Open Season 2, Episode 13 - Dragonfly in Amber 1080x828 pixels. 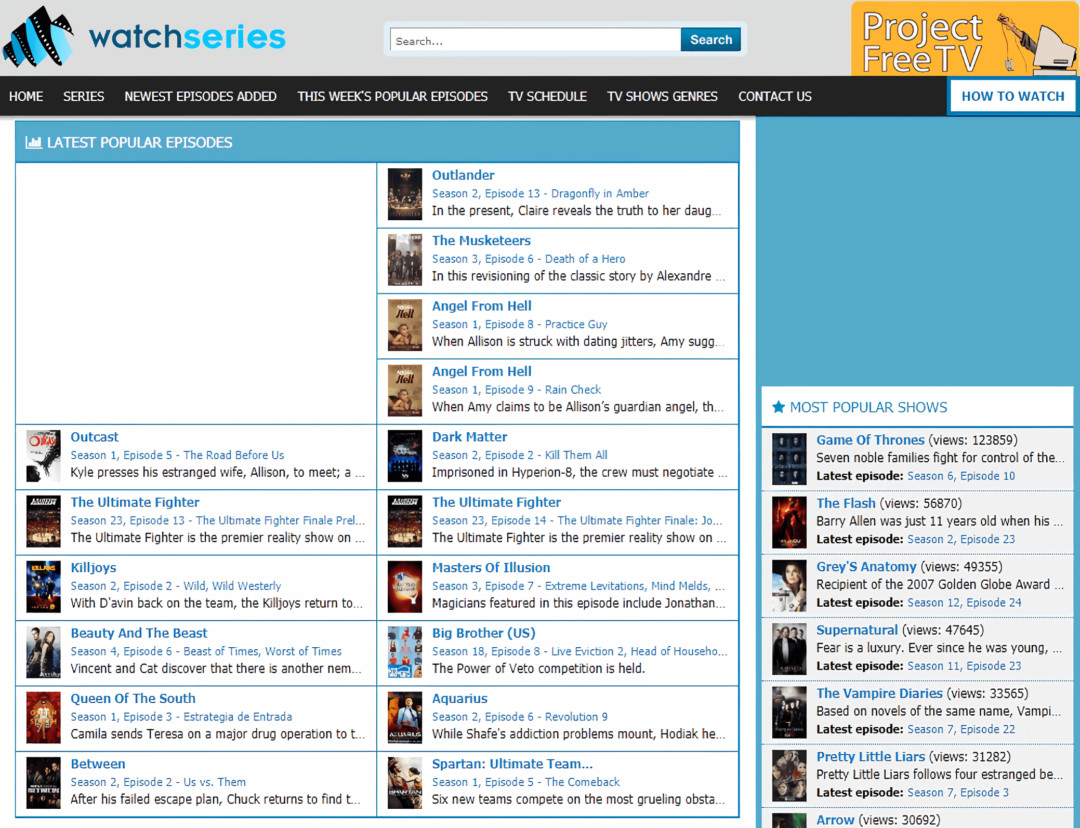point(540,194)
